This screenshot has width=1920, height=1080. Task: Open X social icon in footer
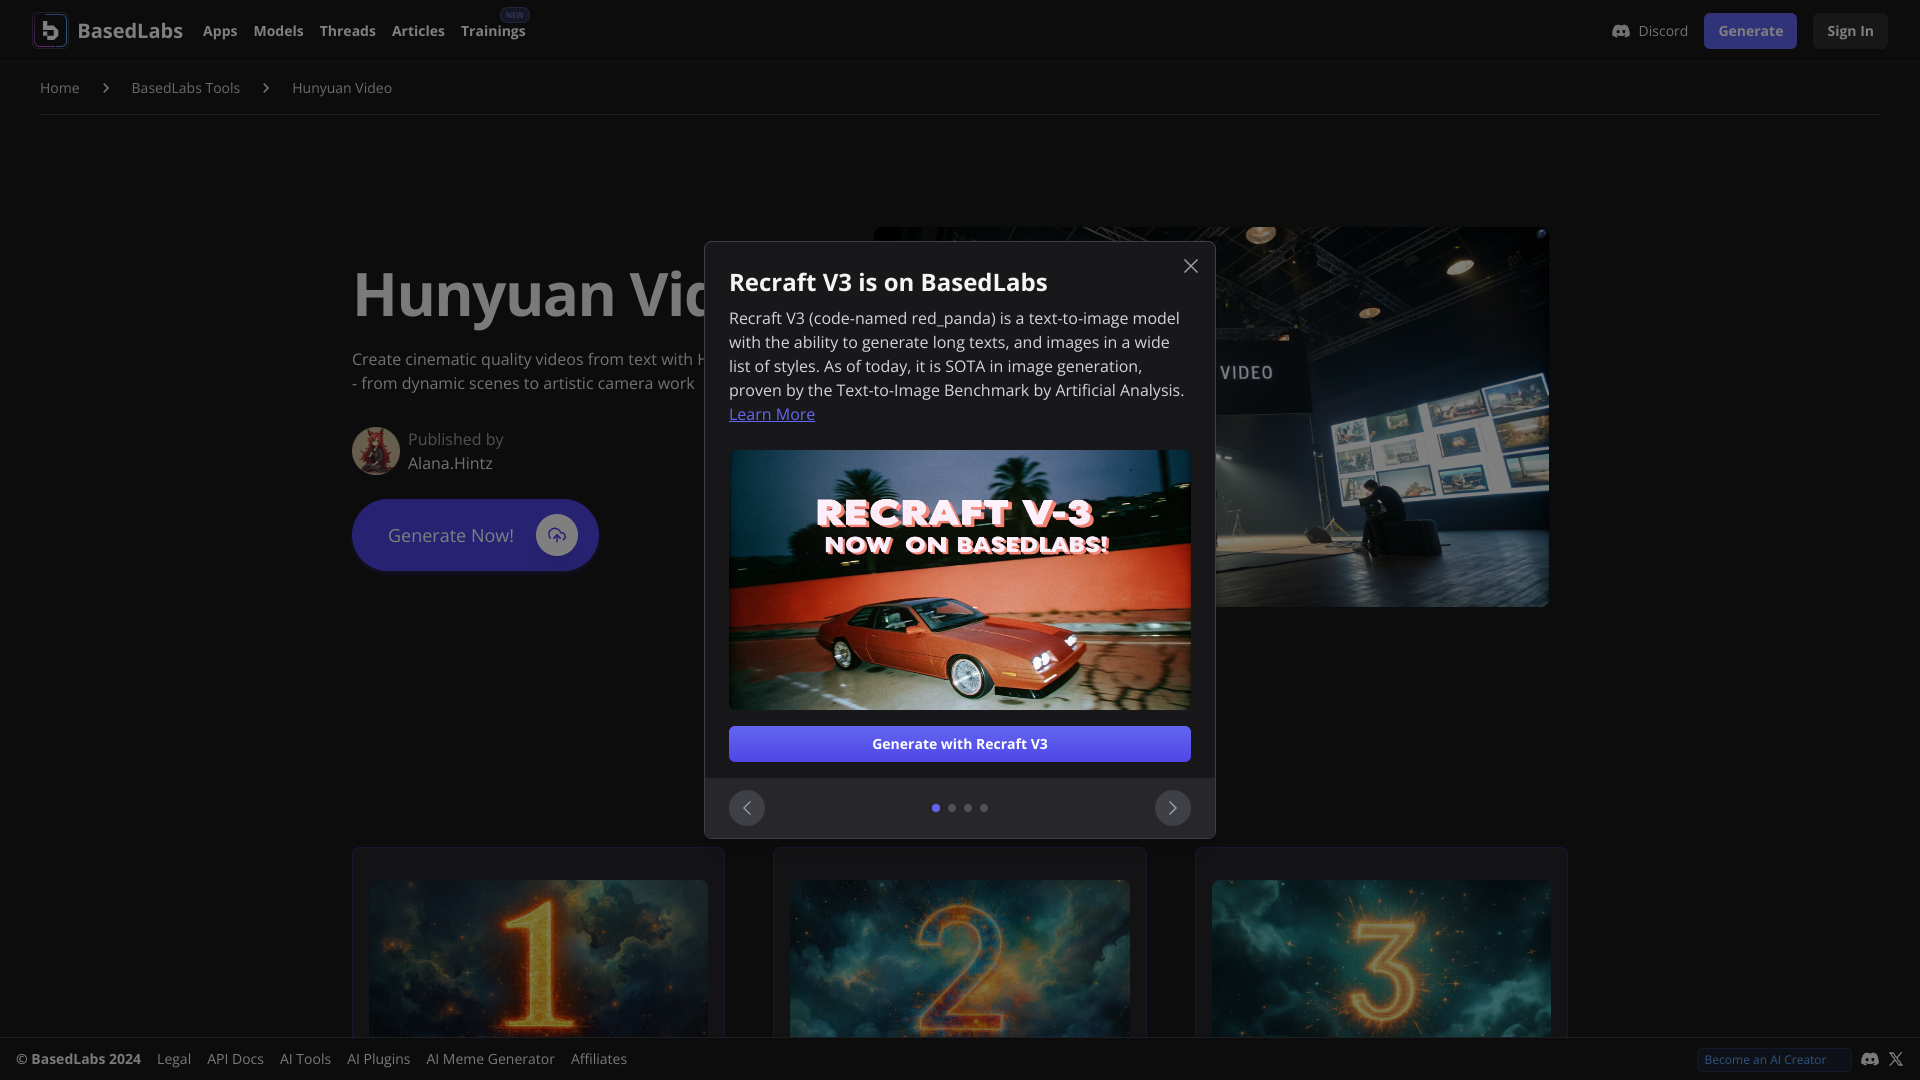(x=1896, y=1059)
